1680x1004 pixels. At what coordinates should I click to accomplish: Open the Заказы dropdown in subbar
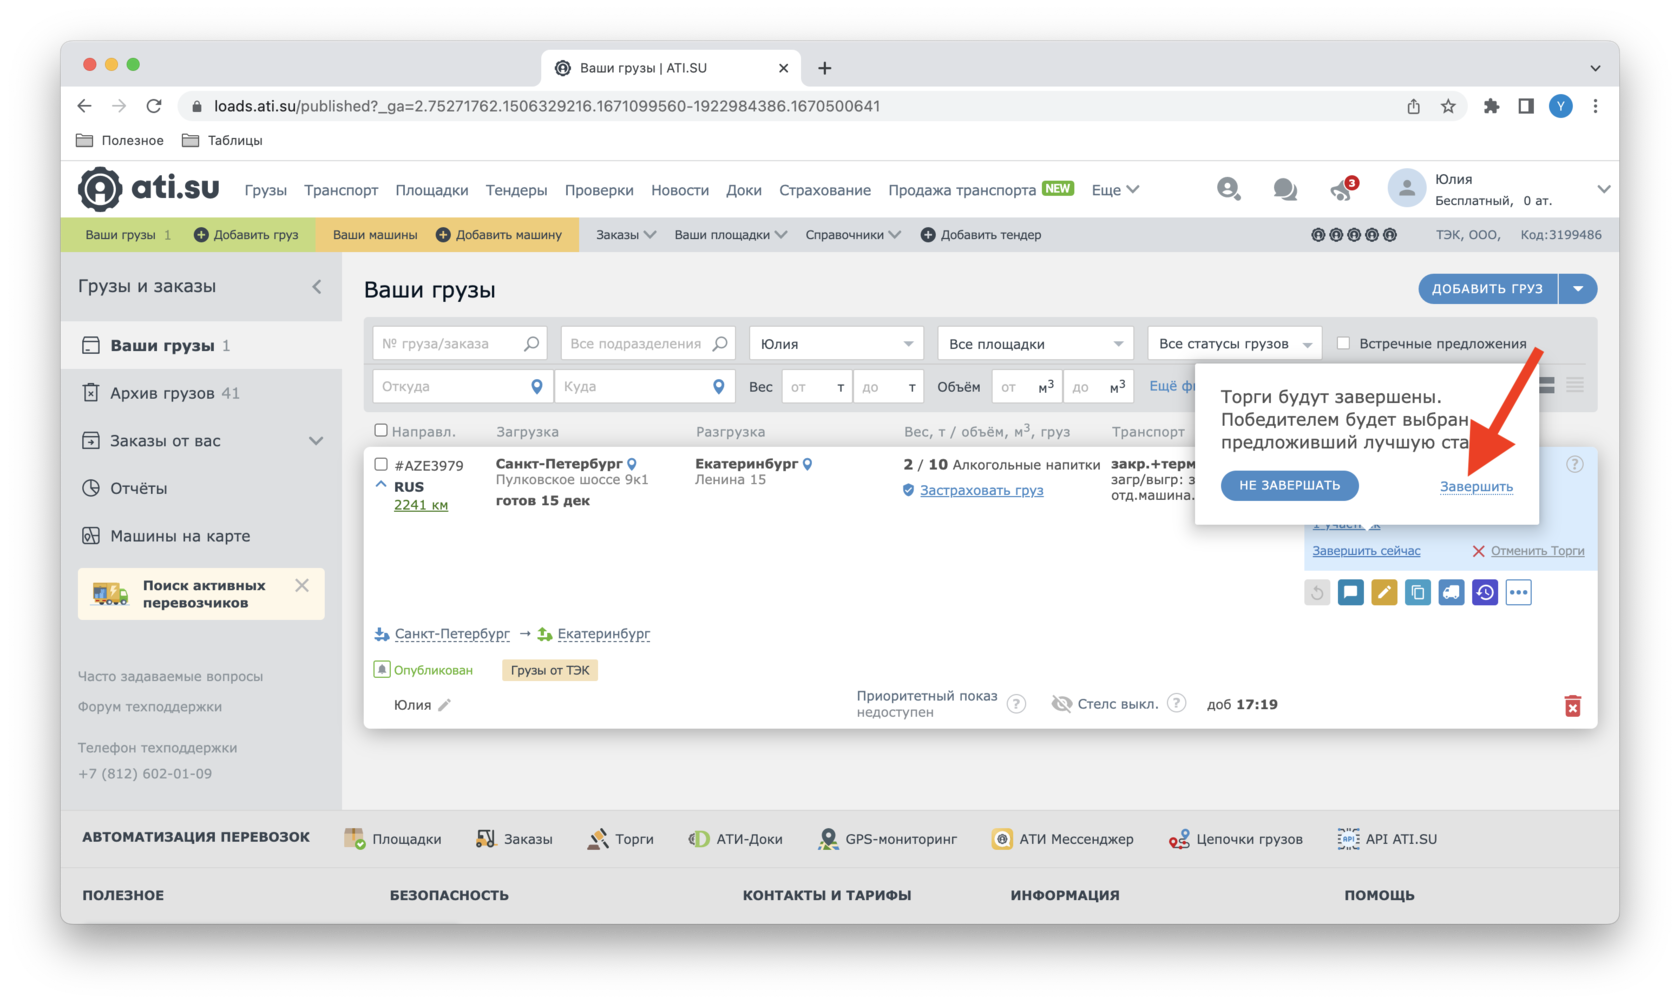pyautogui.click(x=626, y=235)
